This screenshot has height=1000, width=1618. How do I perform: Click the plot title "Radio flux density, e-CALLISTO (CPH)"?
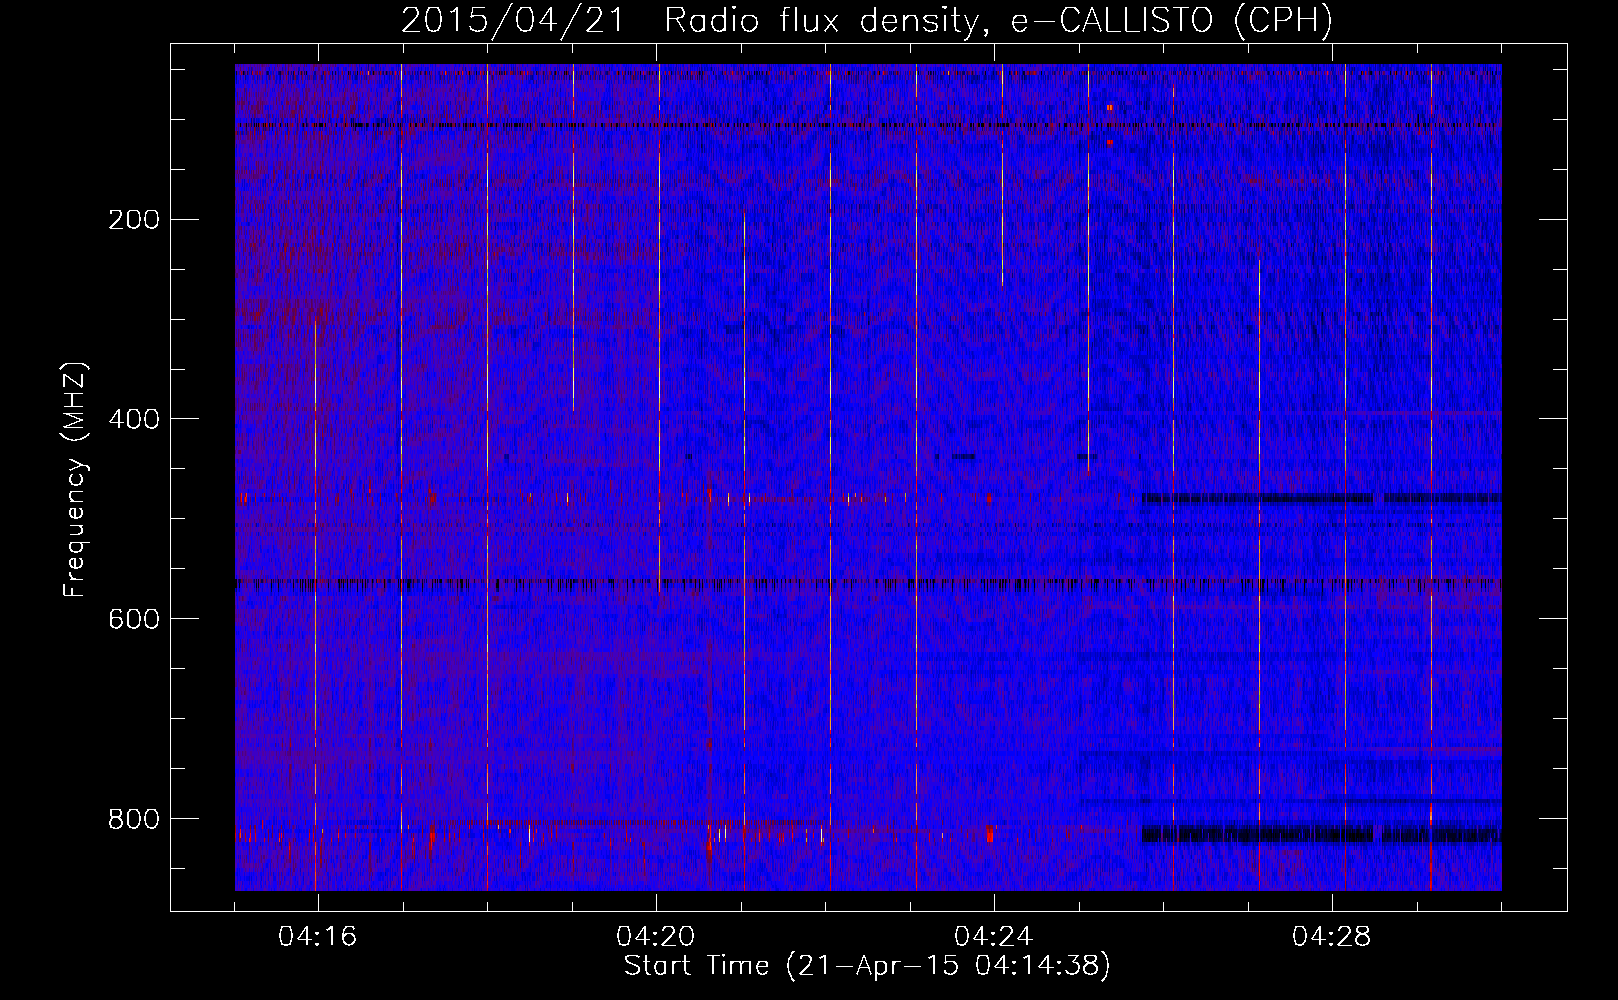[x=998, y=21]
